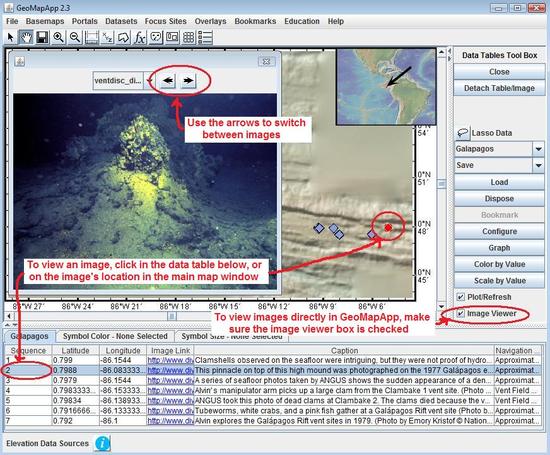Click the world inset overview map

[x=386, y=87]
